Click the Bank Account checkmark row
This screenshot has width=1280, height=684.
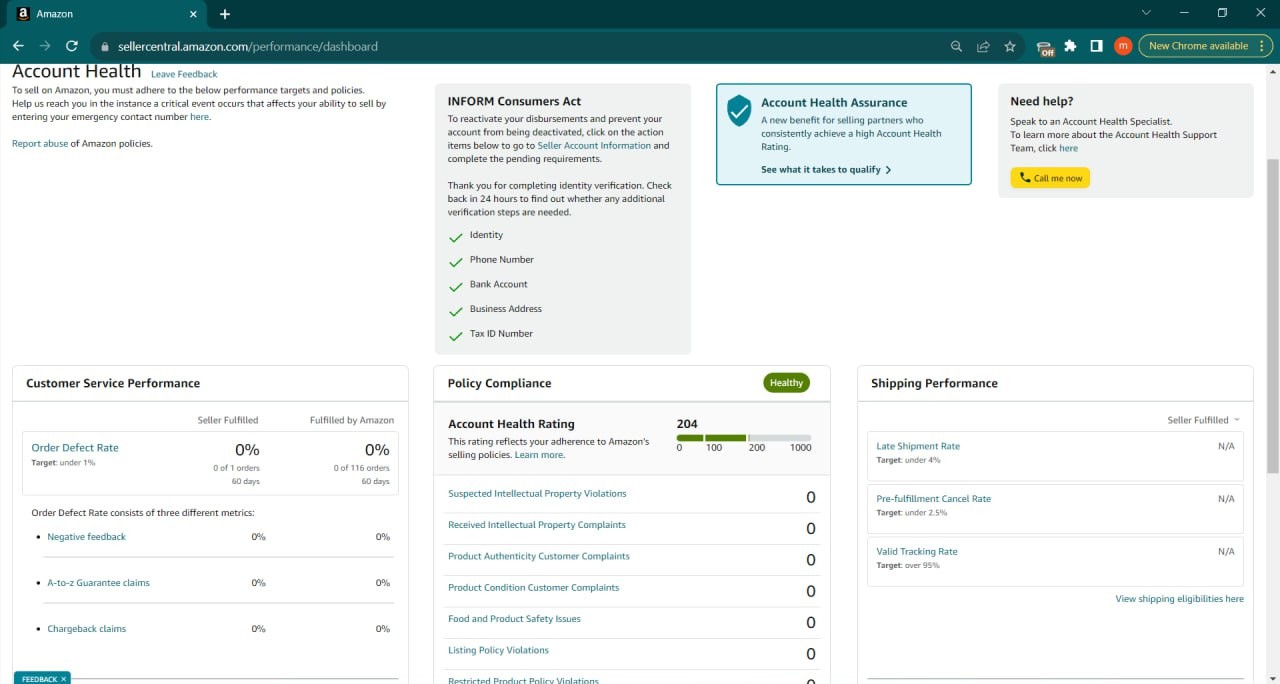point(488,285)
